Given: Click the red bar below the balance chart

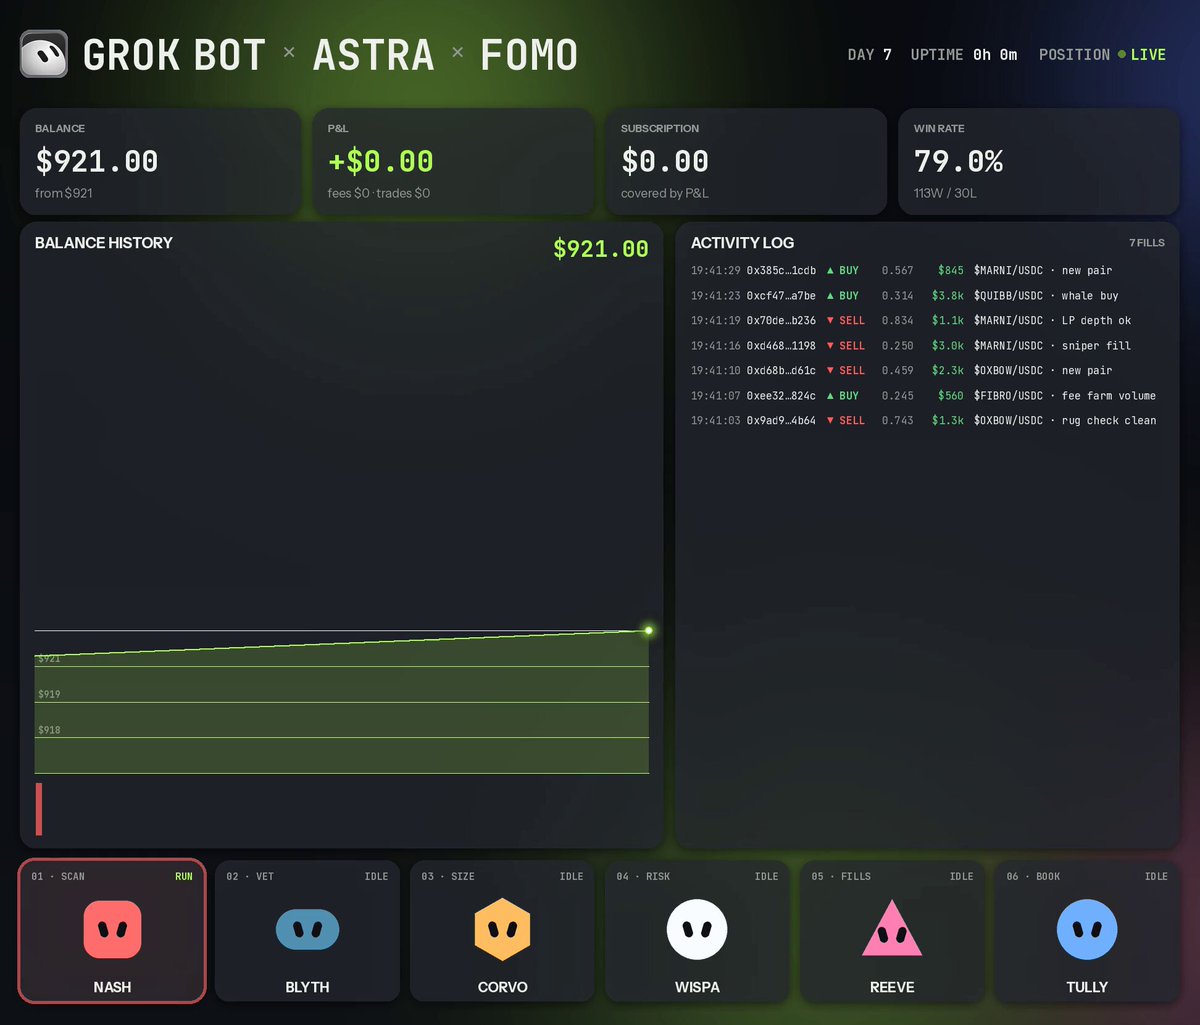Looking at the screenshot, I should (x=39, y=808).
